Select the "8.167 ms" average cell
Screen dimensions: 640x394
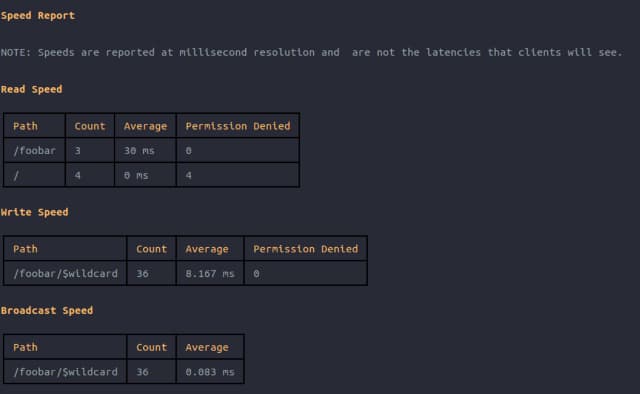click(210, 273)
